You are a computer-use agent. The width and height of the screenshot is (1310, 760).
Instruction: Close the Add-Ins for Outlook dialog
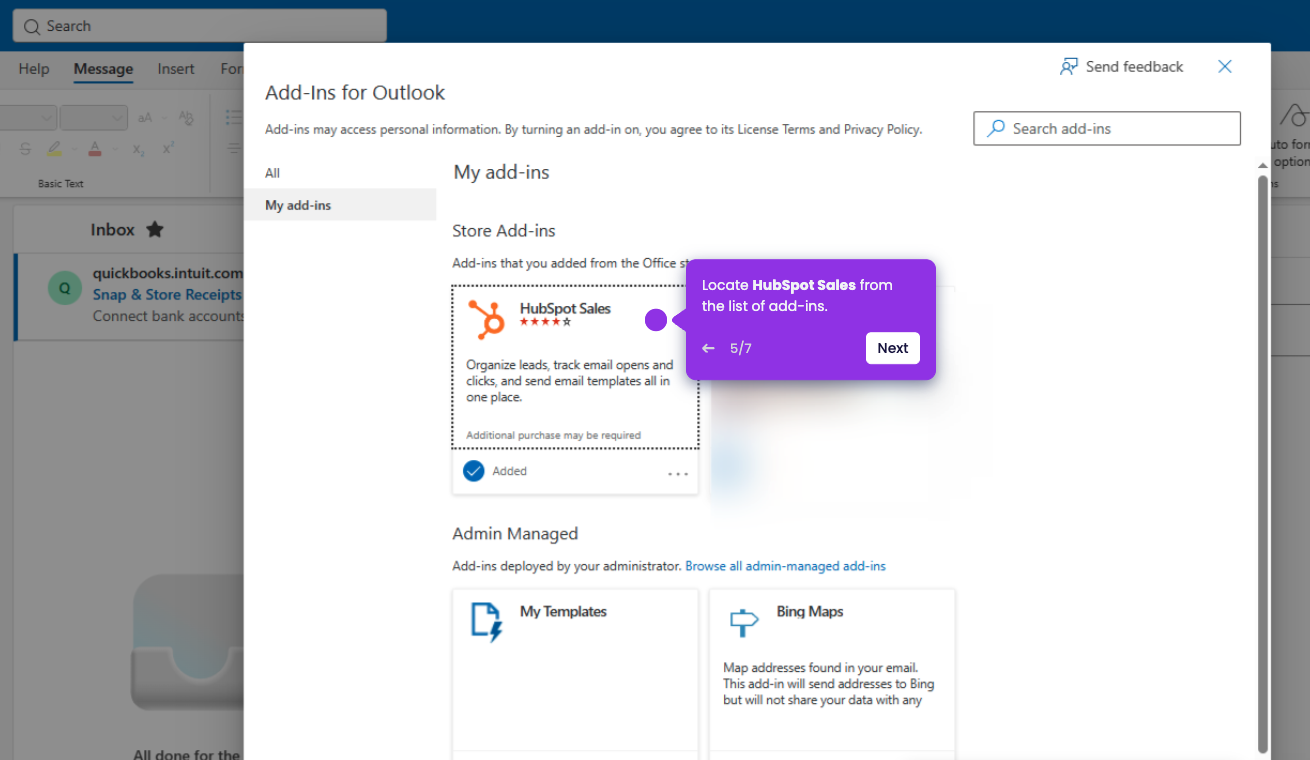1225,66
